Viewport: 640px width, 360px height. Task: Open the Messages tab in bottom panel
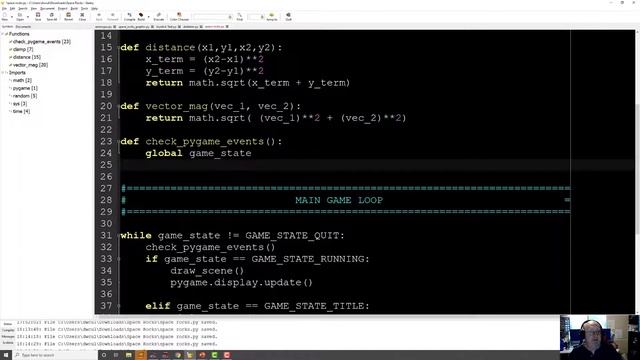coord(8,337)
